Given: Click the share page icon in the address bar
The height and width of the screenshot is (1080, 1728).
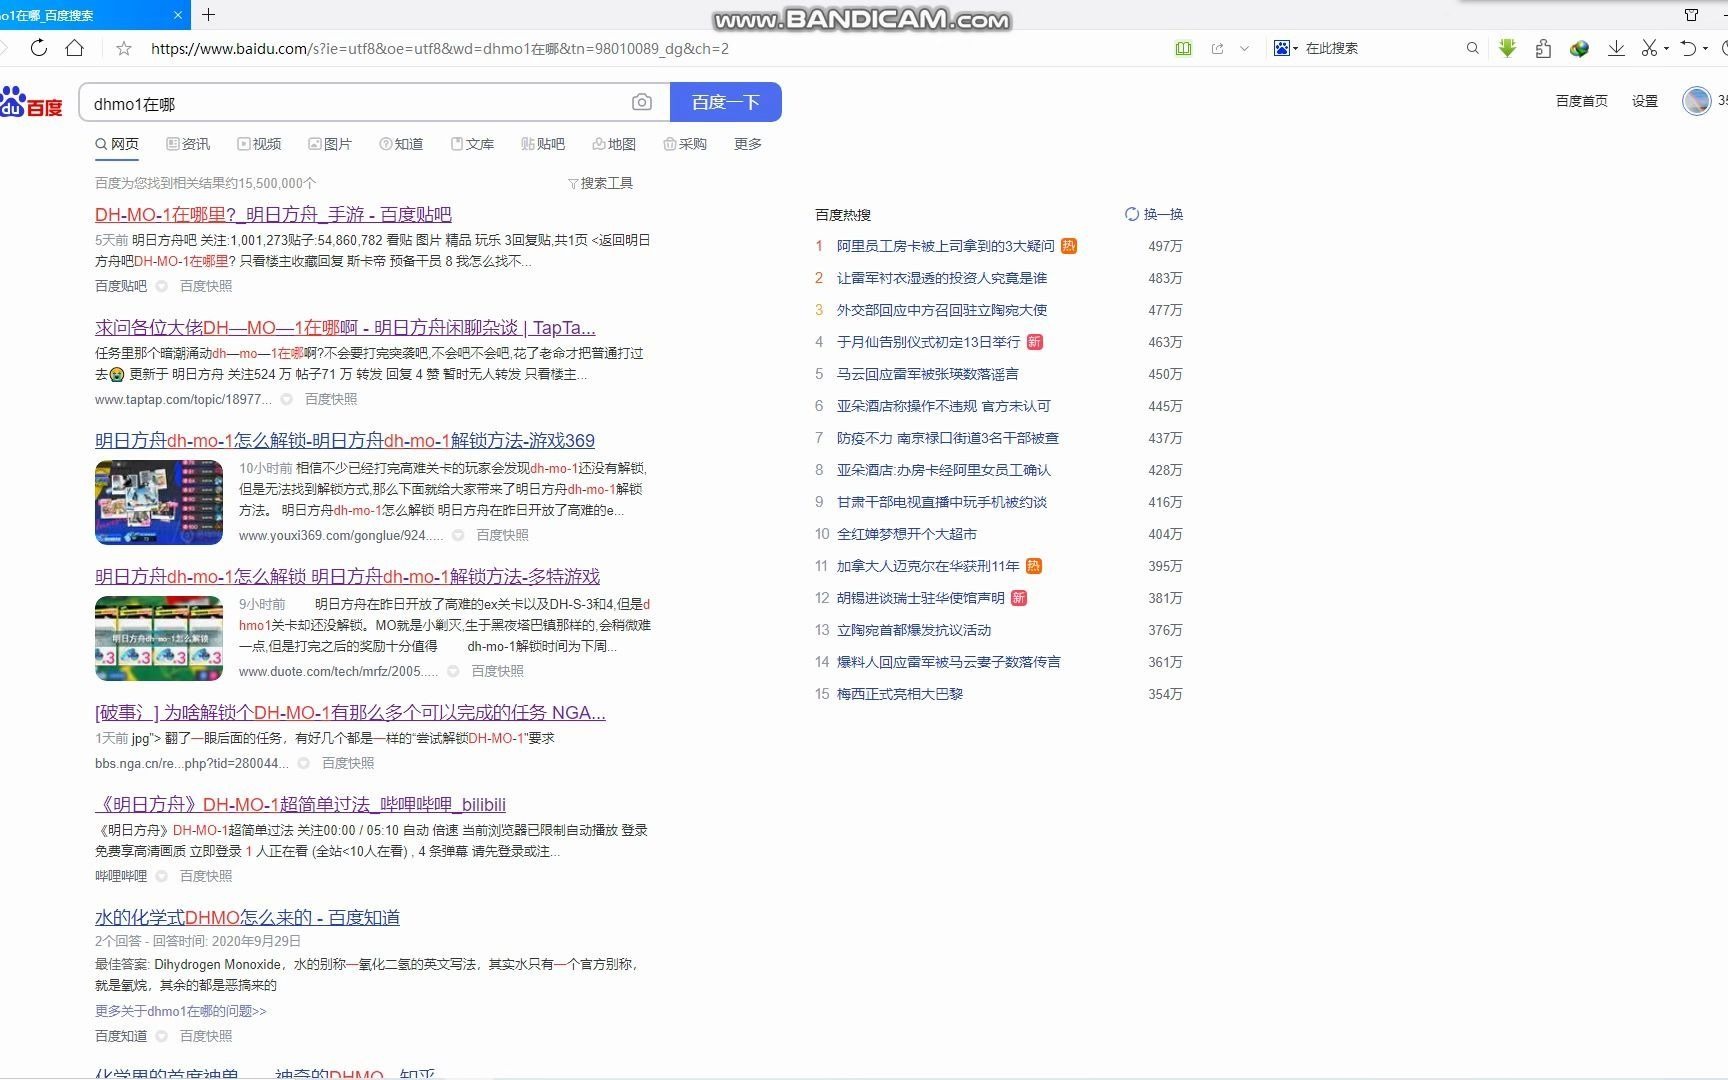Looking at the screenshot, I should 1217,48.
